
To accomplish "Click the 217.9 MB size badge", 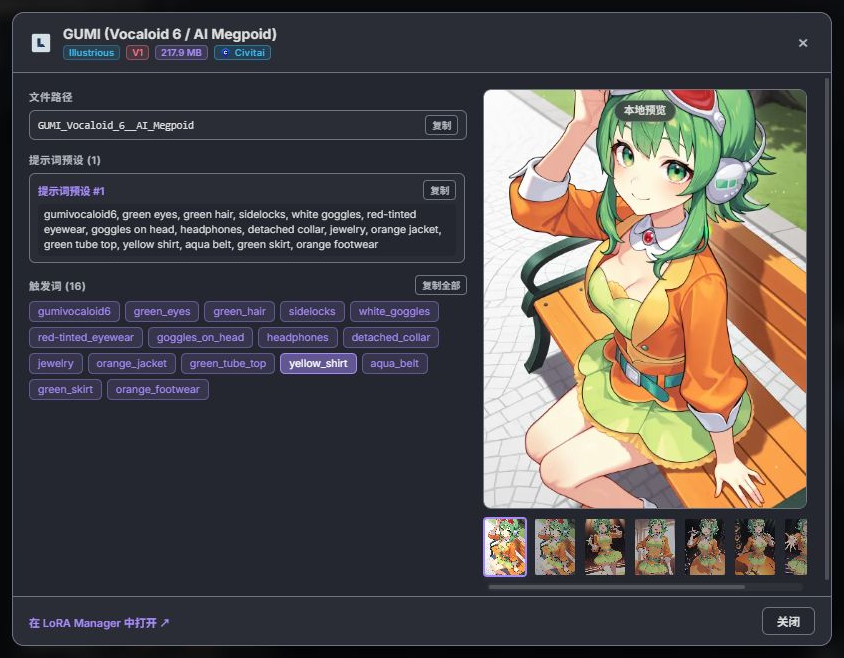I will [181, 53].
